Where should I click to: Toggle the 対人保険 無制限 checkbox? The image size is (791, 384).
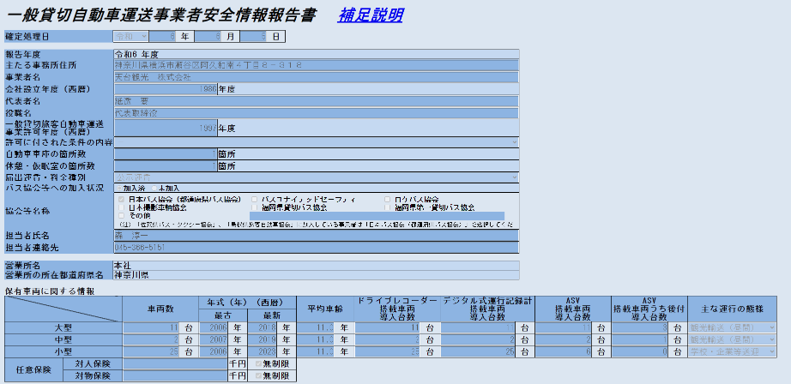coord(259,364)
